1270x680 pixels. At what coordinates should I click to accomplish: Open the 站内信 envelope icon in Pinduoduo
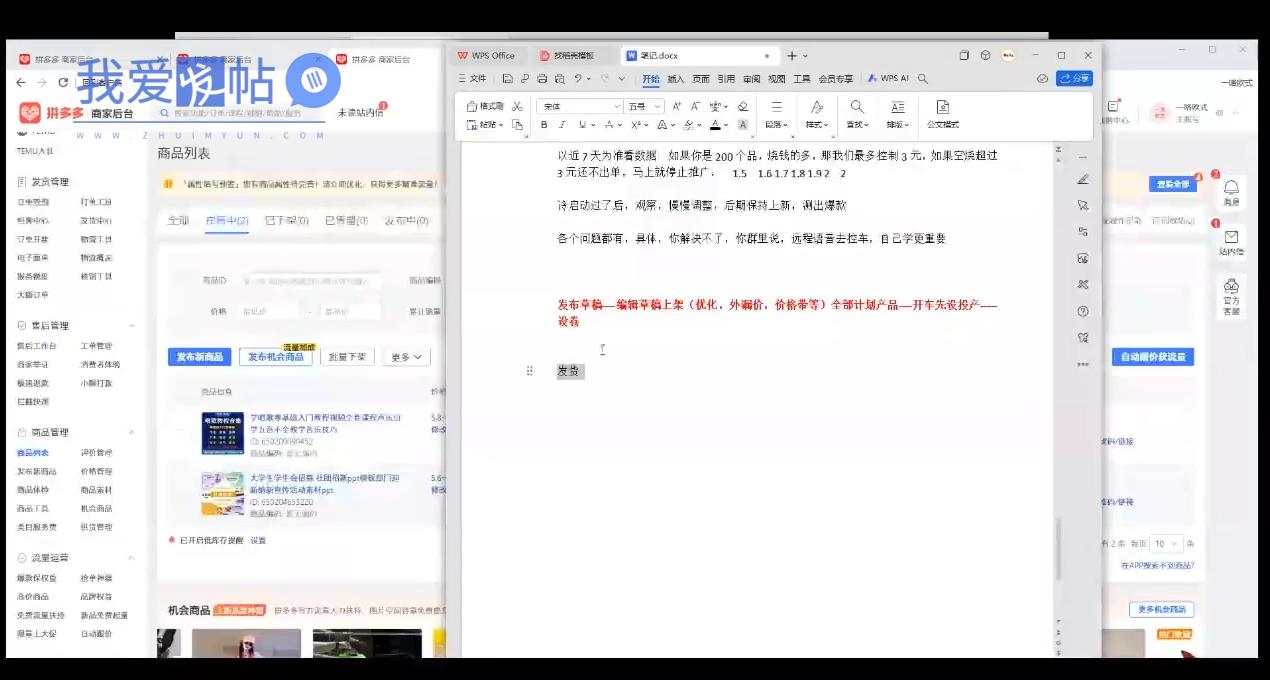(1231, 237)
